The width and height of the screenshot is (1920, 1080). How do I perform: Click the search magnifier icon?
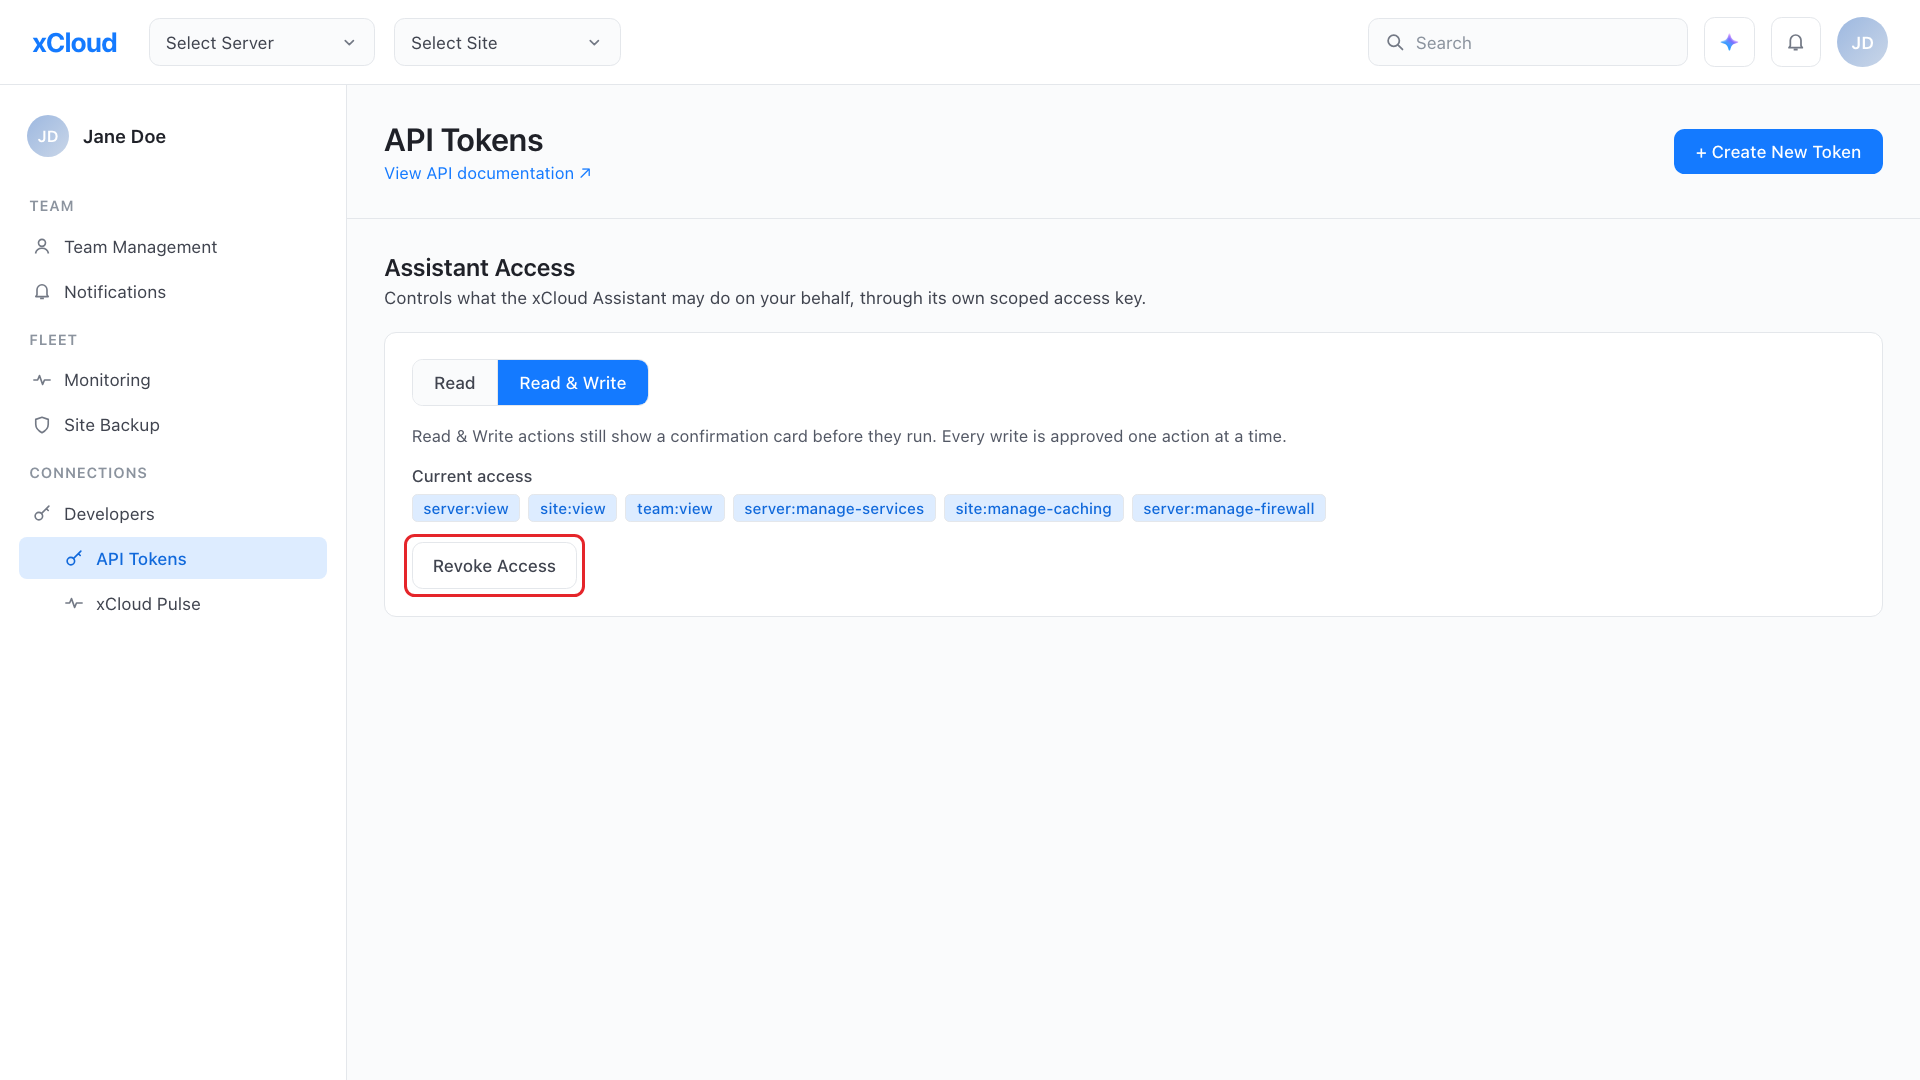pos(1395,42)
